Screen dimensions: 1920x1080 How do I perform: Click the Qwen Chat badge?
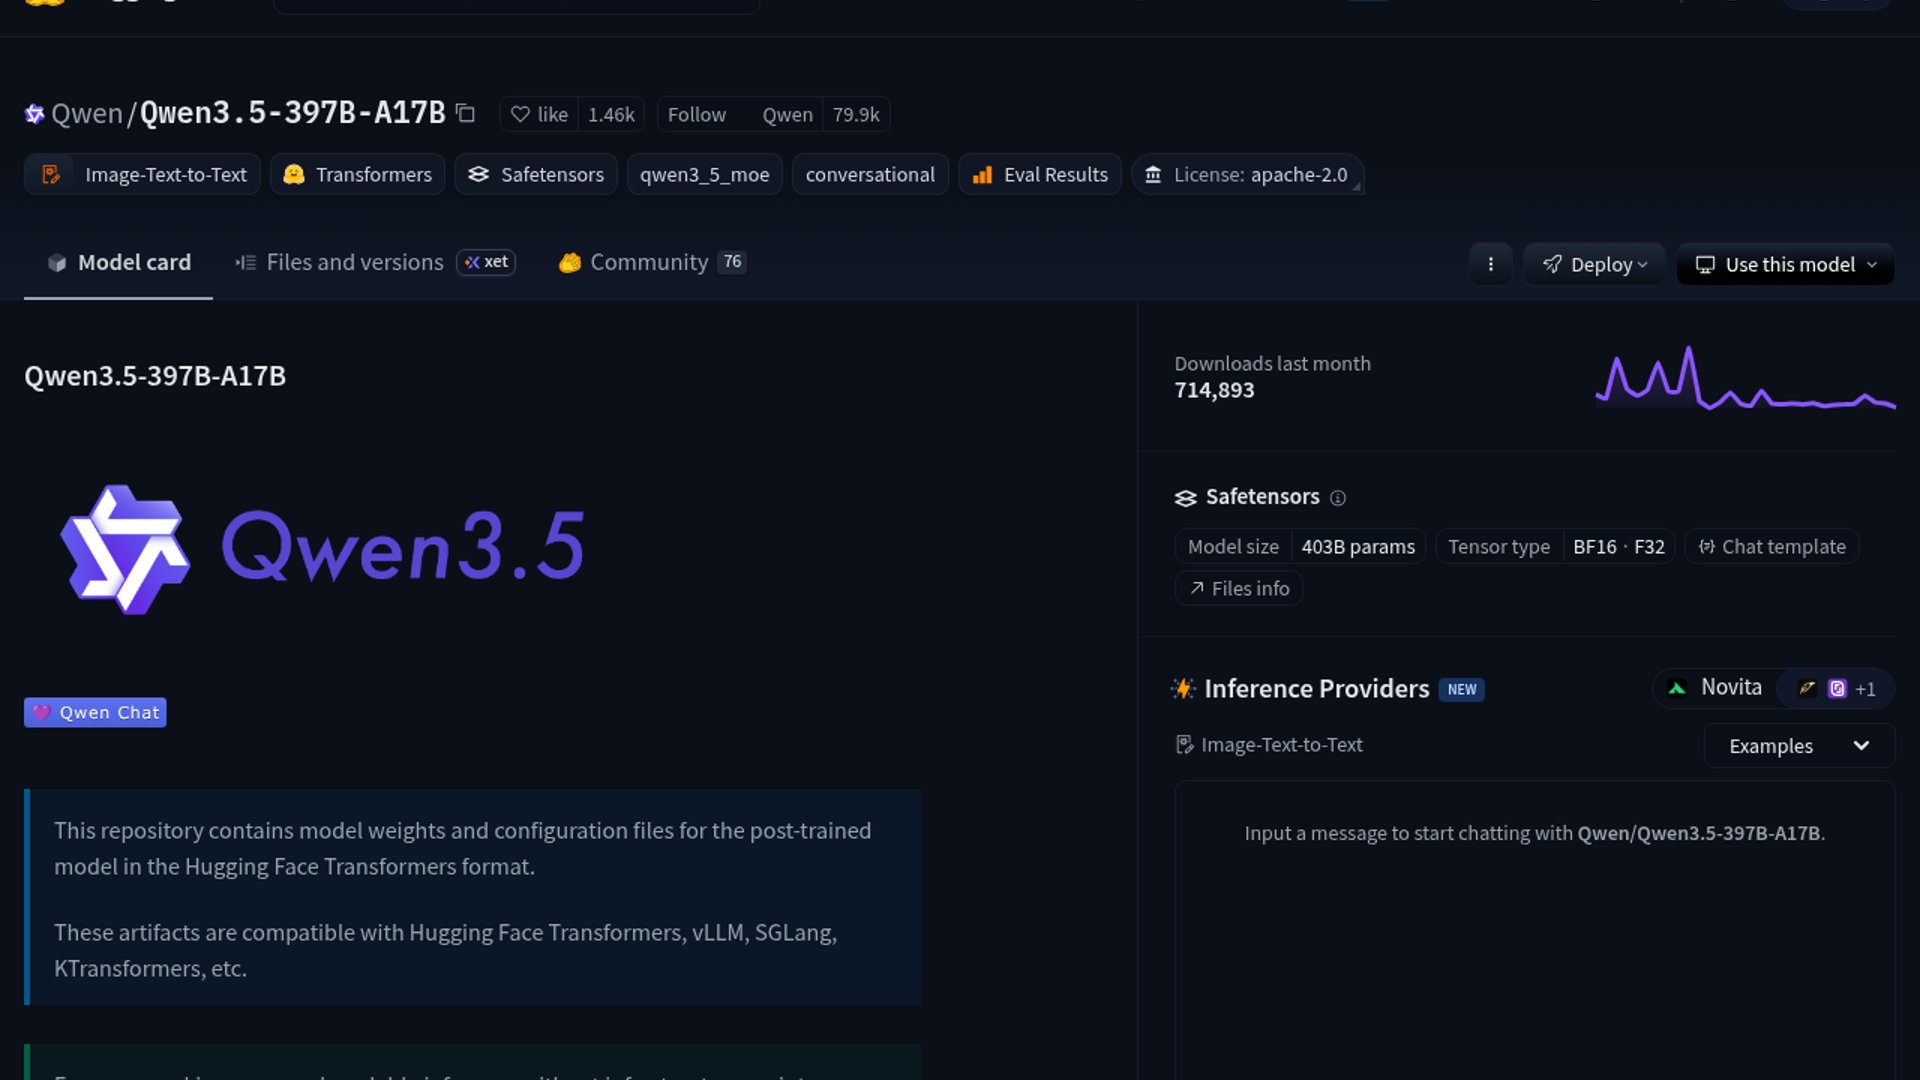[95, 713]
